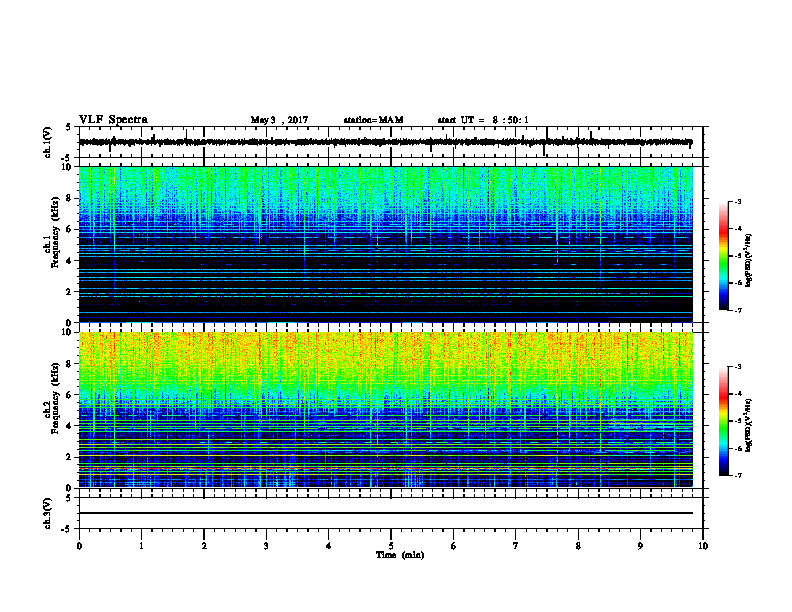Click inside the ch.2 spectrogram panel
The width and height of the screenshot is (792, 612).
pyautogui.click(x=386, y=410)
